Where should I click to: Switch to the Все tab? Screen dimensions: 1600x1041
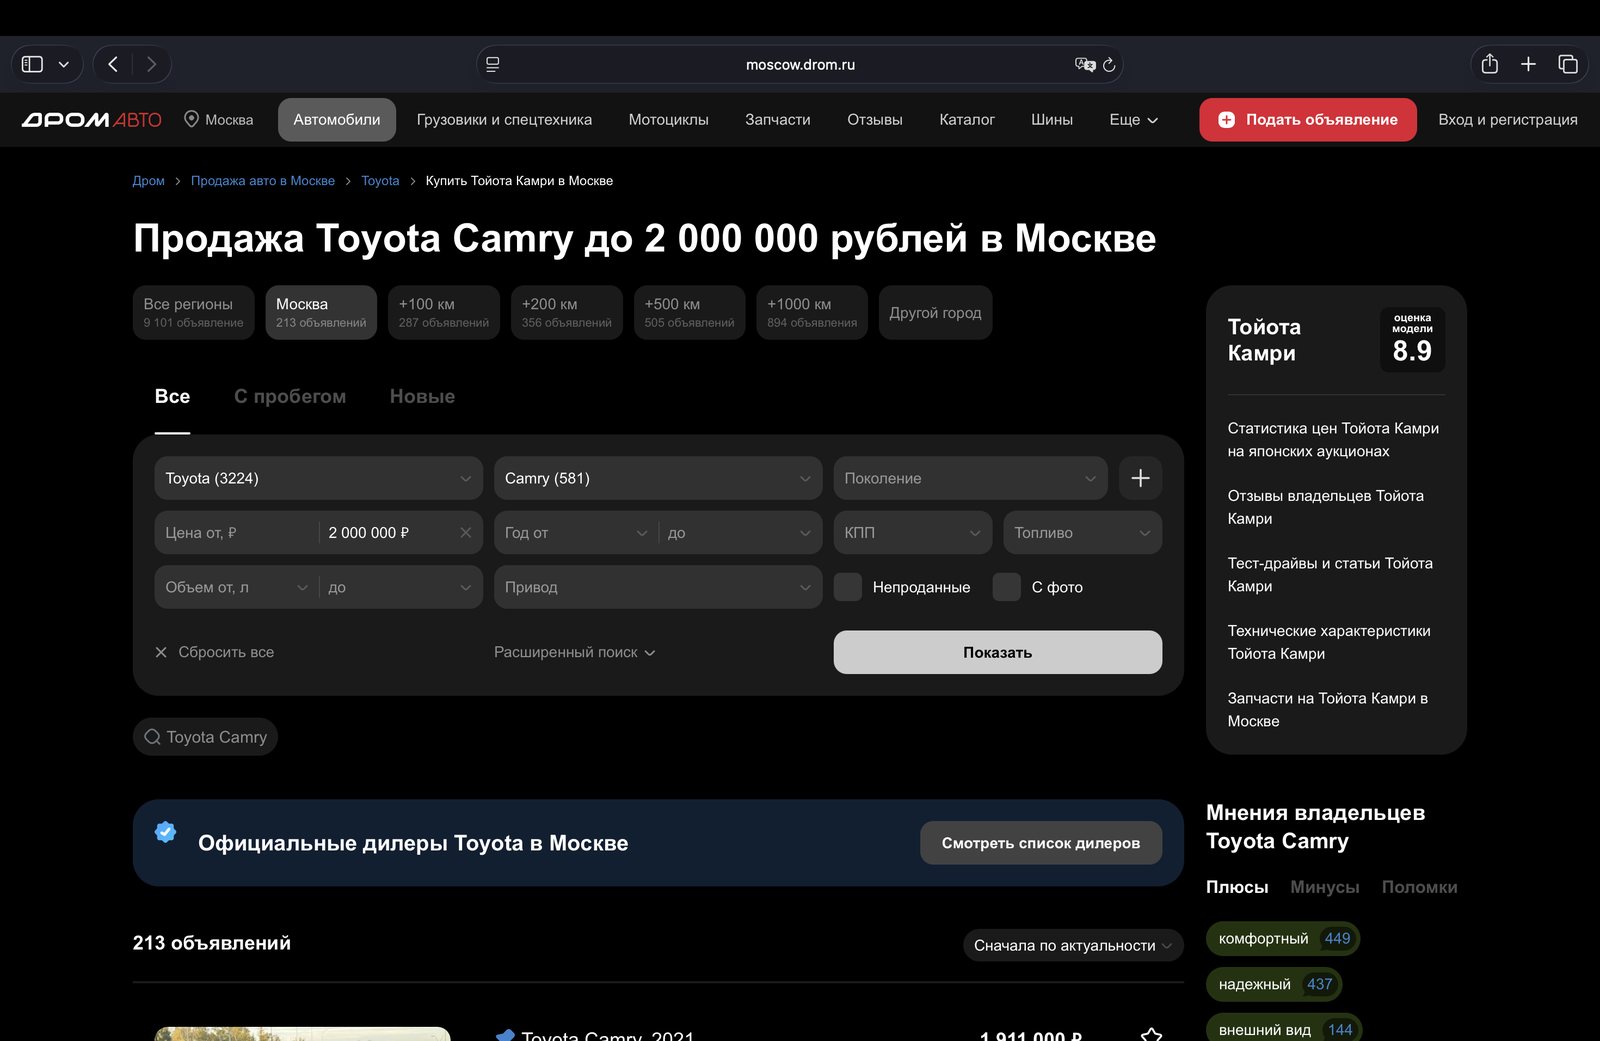pyautogui.click(x=172, y=397)
